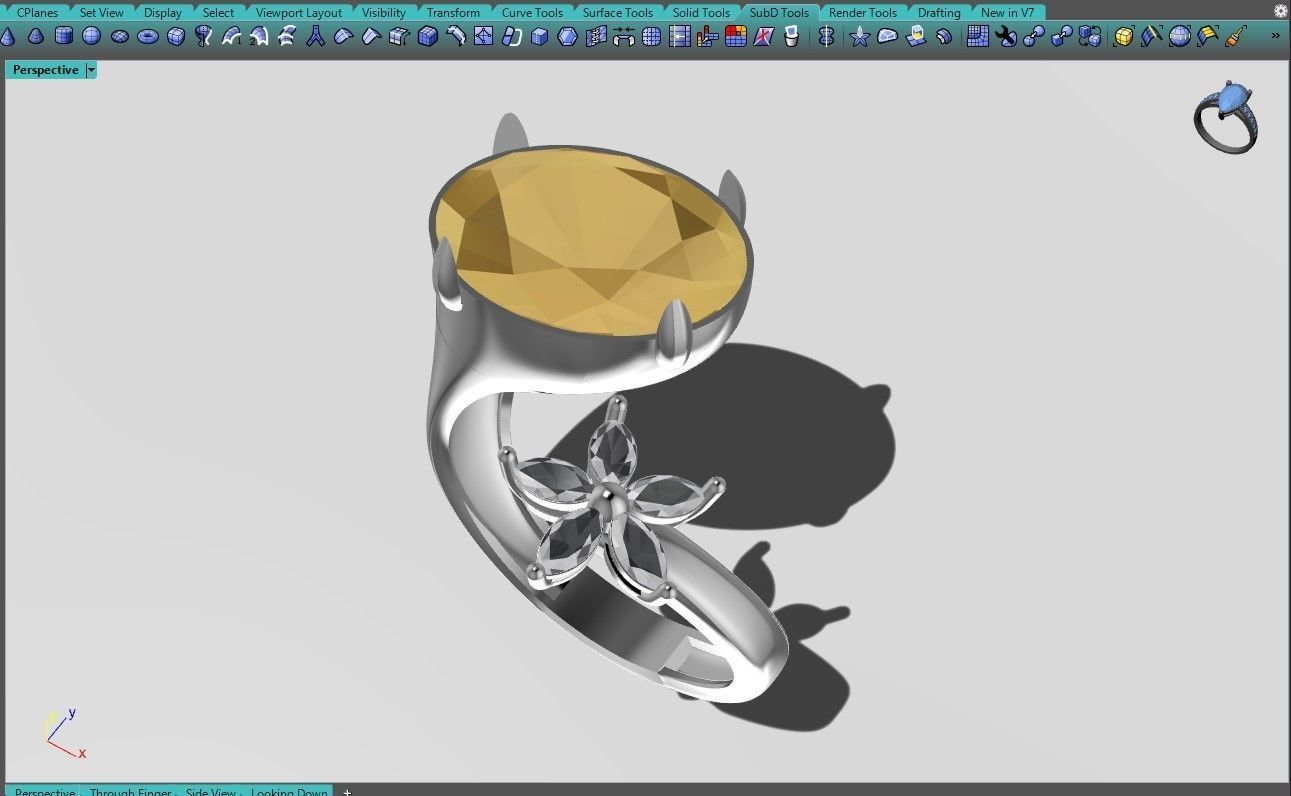Click the blue ring thumbnail in viewport corner

1226,118
